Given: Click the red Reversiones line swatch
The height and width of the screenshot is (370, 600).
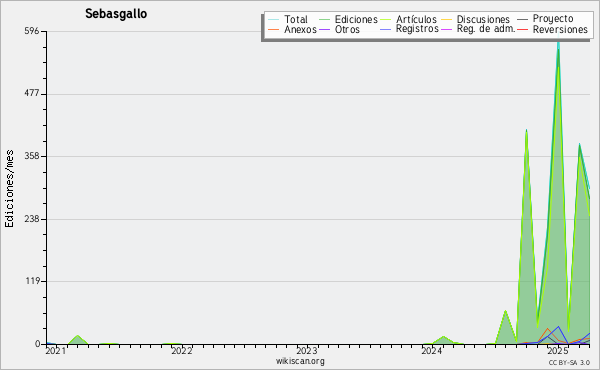Looking at the screenshot, I should (522, 29).
